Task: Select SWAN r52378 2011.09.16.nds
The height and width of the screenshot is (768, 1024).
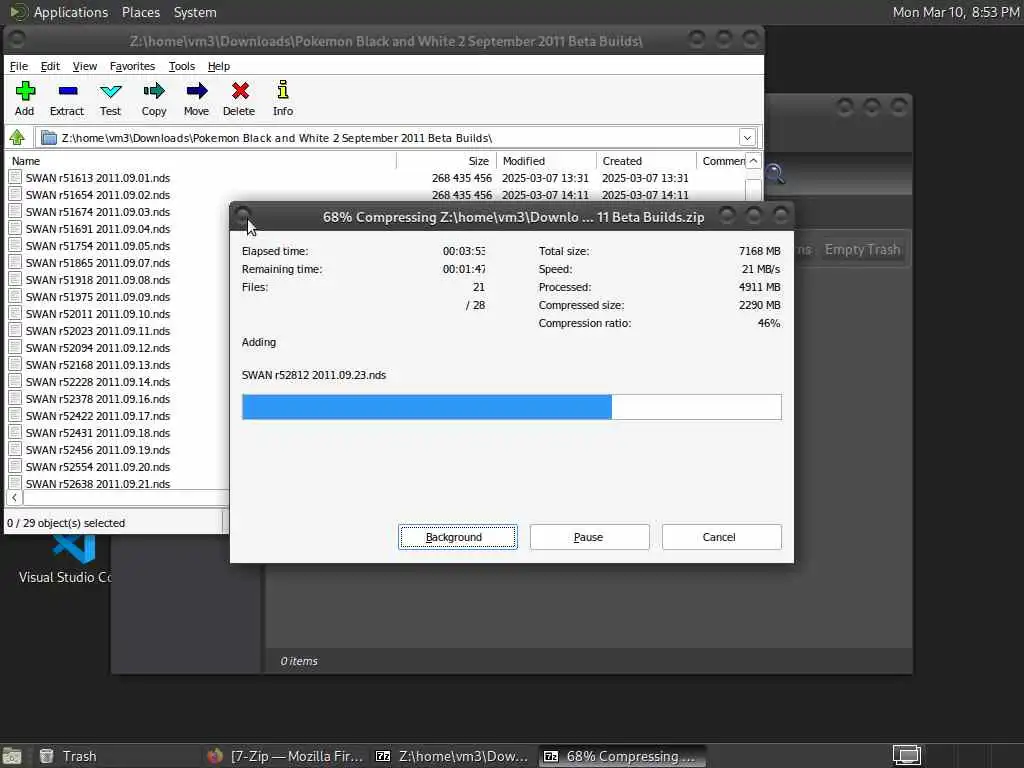Action: tap(98, 398)
